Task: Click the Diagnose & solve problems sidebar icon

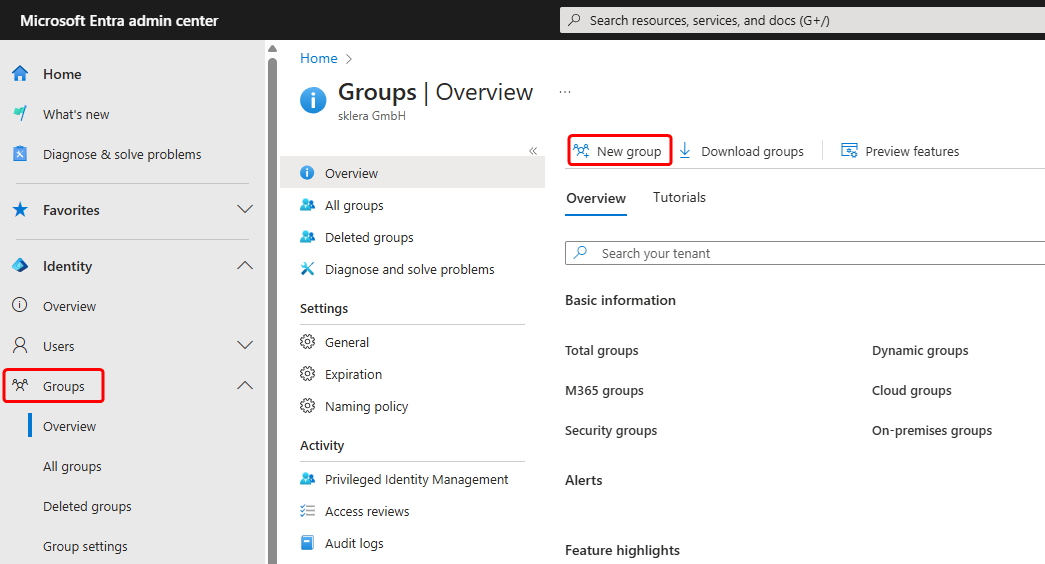Action: [20, 154]
